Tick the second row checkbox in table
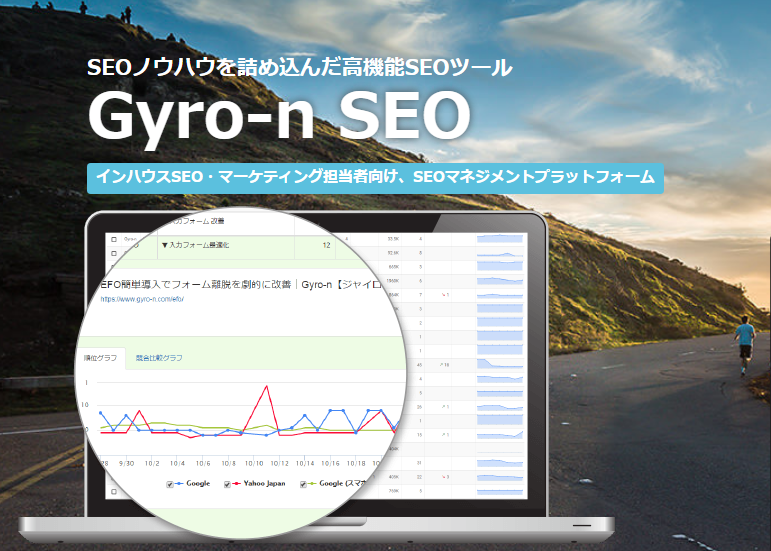Viewport: 771px width, 551px height. tap(114, 253)
